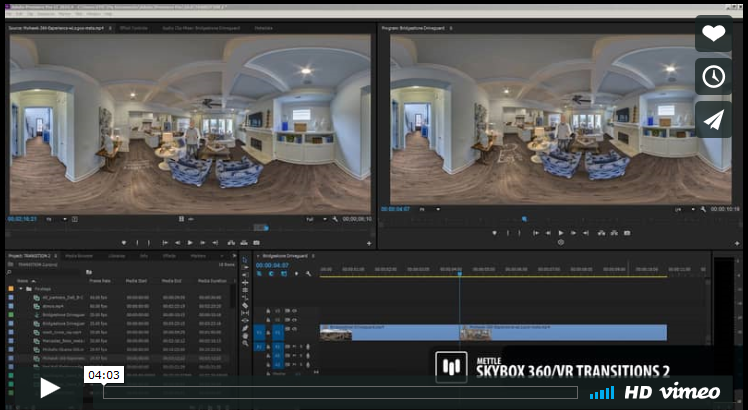Image resolution: width=748 pixels, height=410 pixels.
Task: Open the Metadata tab
Action: click(x=263, y=28)
